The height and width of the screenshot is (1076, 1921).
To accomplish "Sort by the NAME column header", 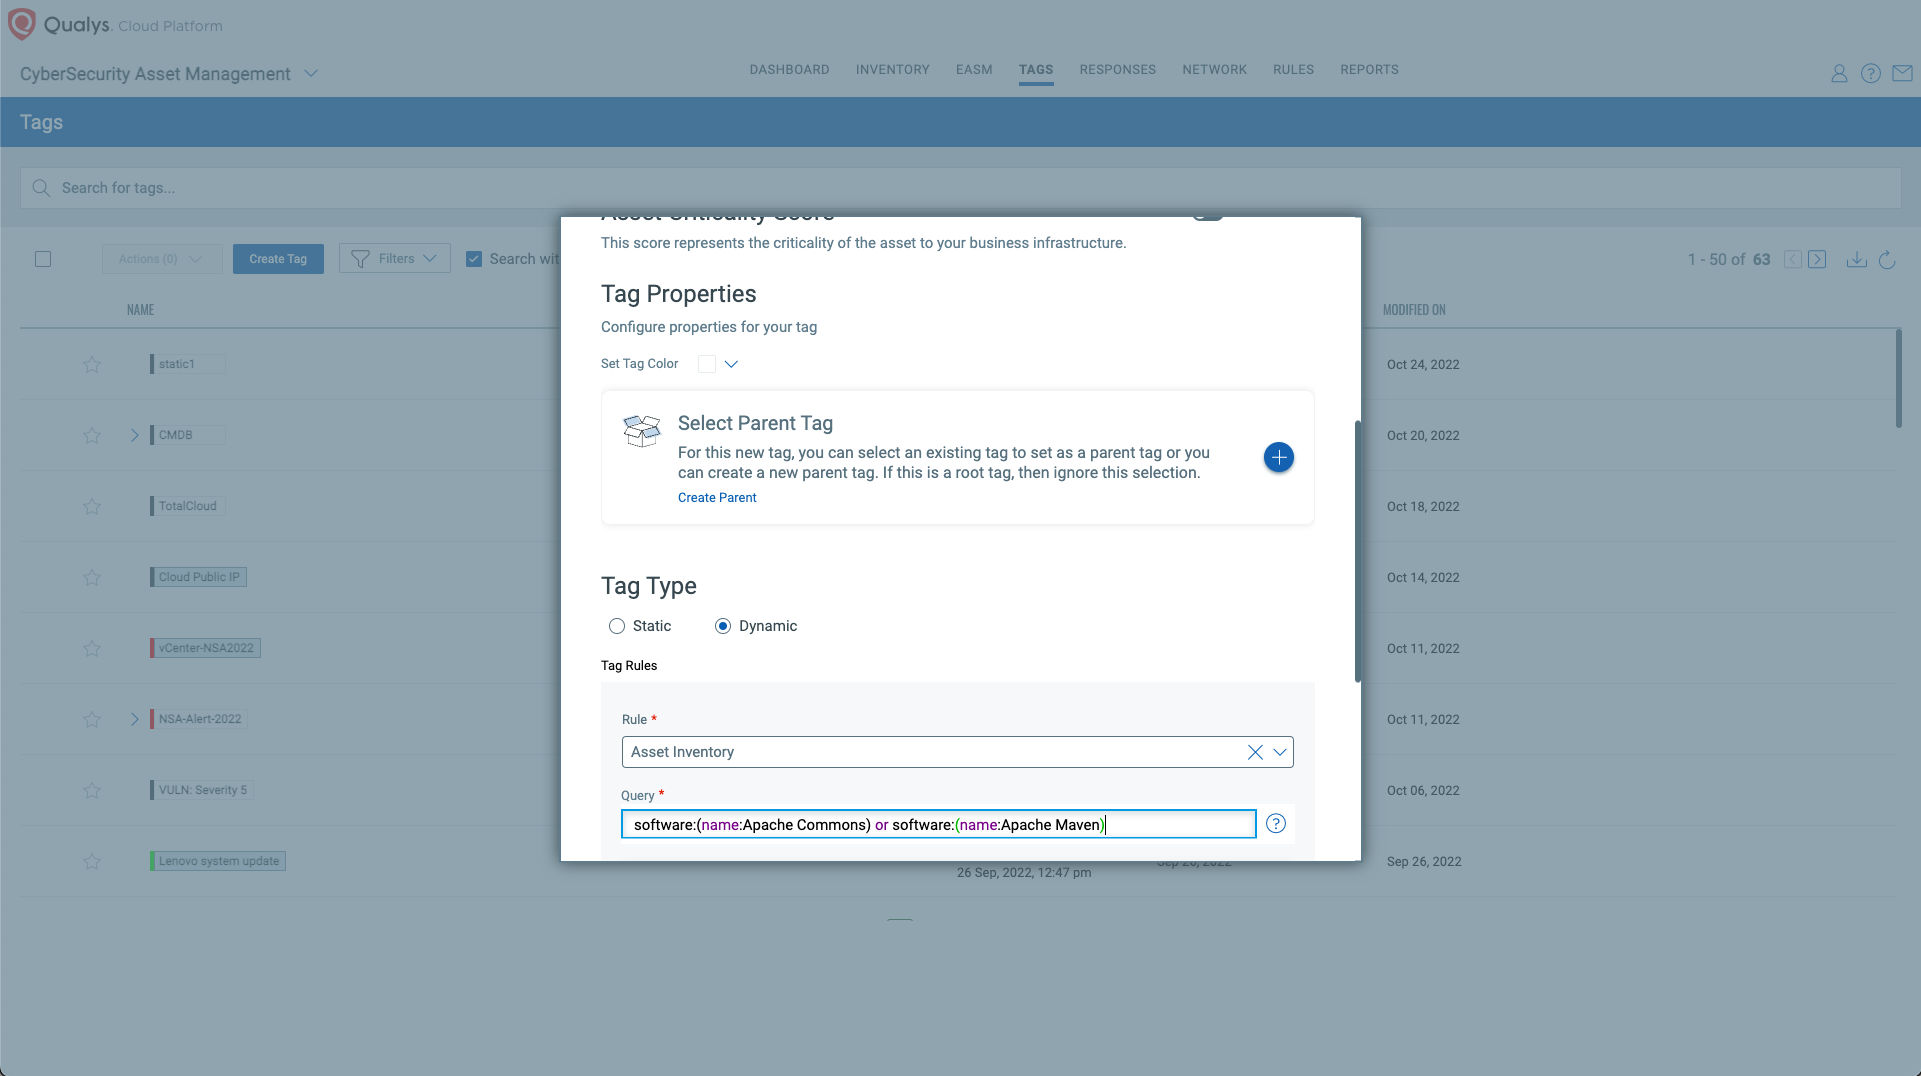I will pyautogui.click(x=140, y=310).
